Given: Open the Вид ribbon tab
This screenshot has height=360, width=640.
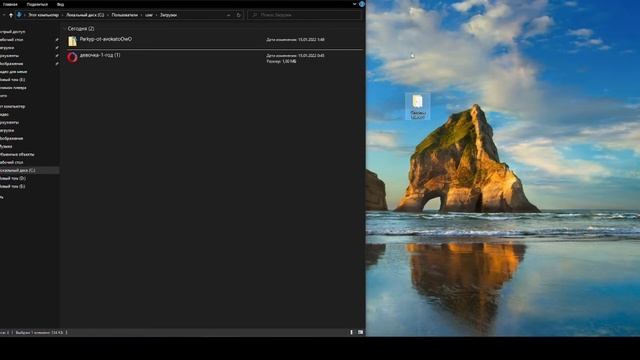Looking at the screenshot, I should (60, 4).
